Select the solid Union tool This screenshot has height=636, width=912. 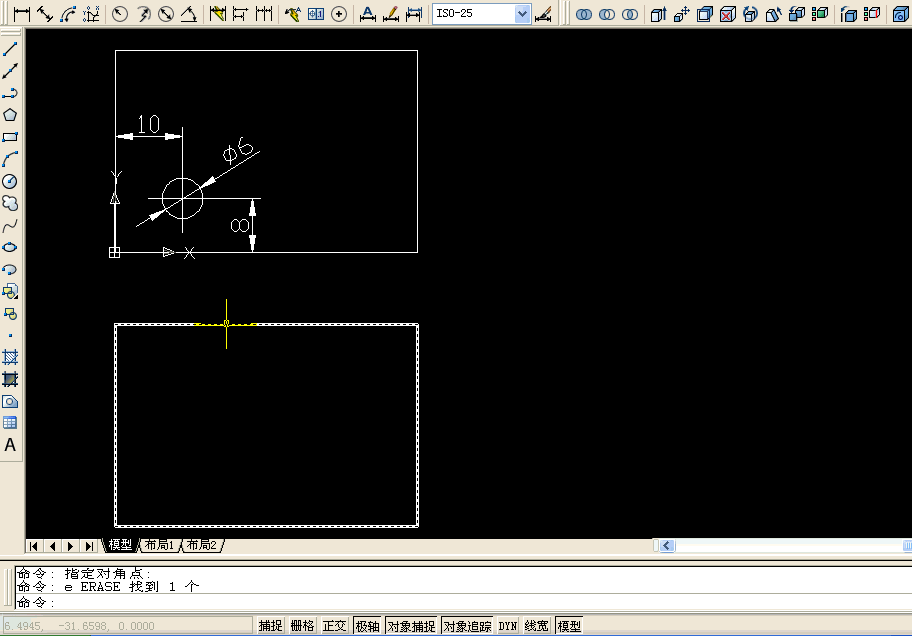tap(583, 14)
